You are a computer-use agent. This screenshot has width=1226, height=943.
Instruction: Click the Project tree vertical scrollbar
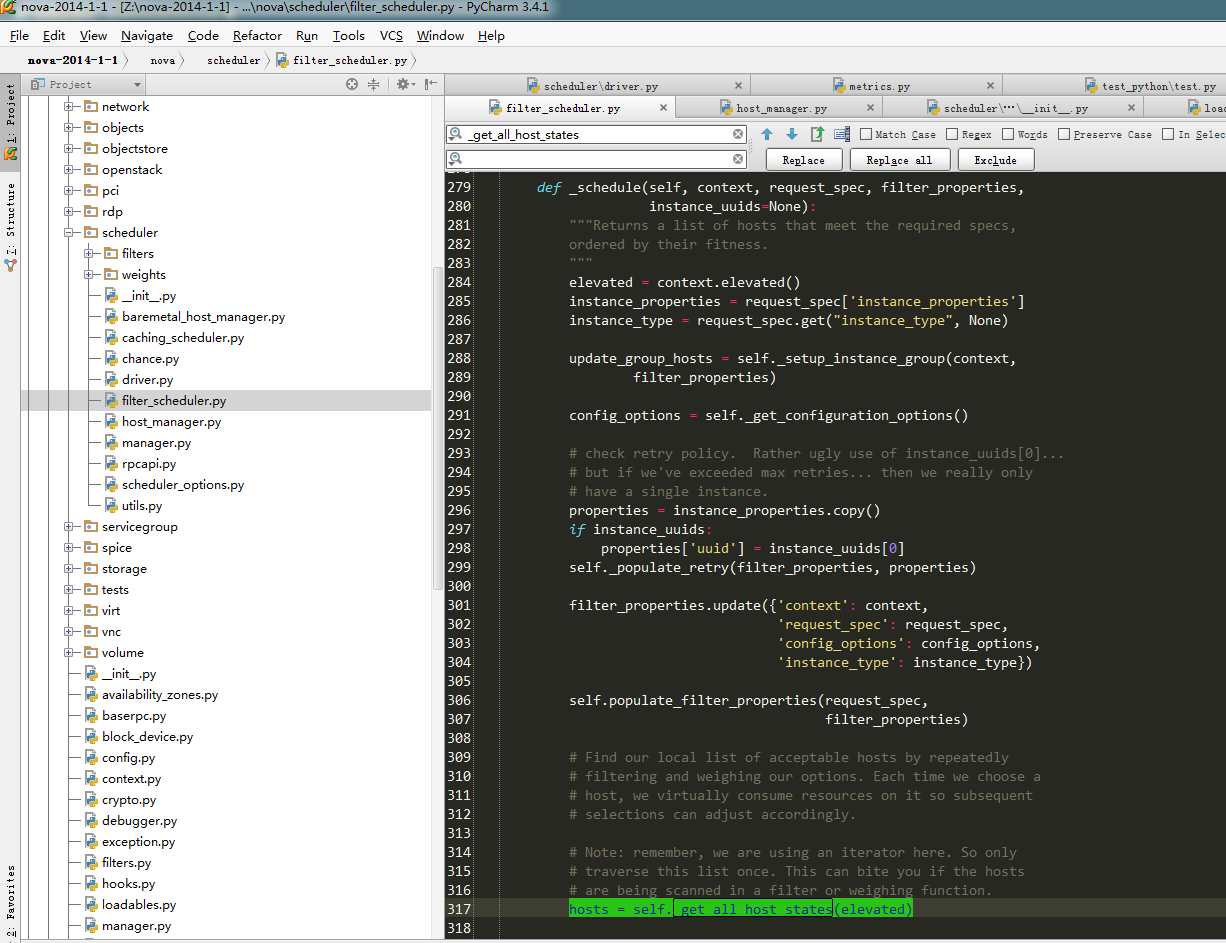click(x=437, y=428)
